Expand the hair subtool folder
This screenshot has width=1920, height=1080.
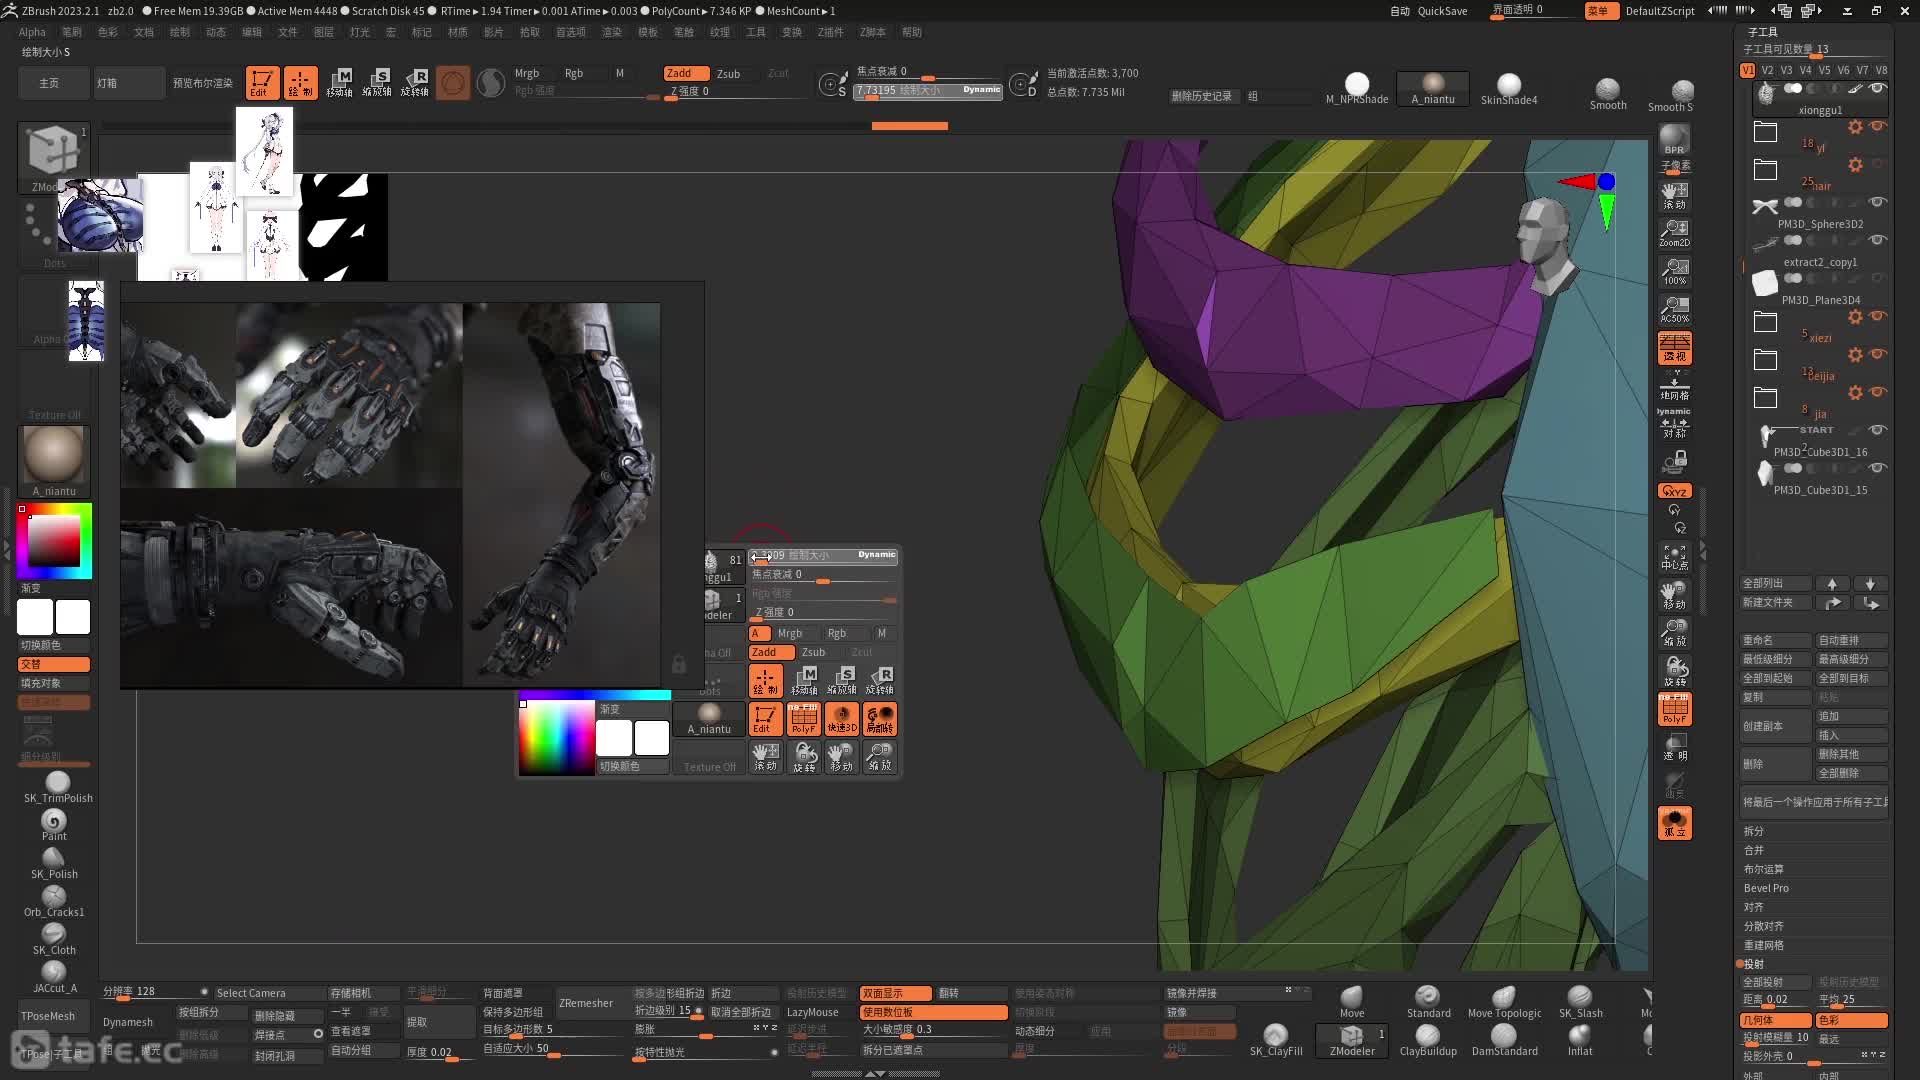click(1766, 170)
